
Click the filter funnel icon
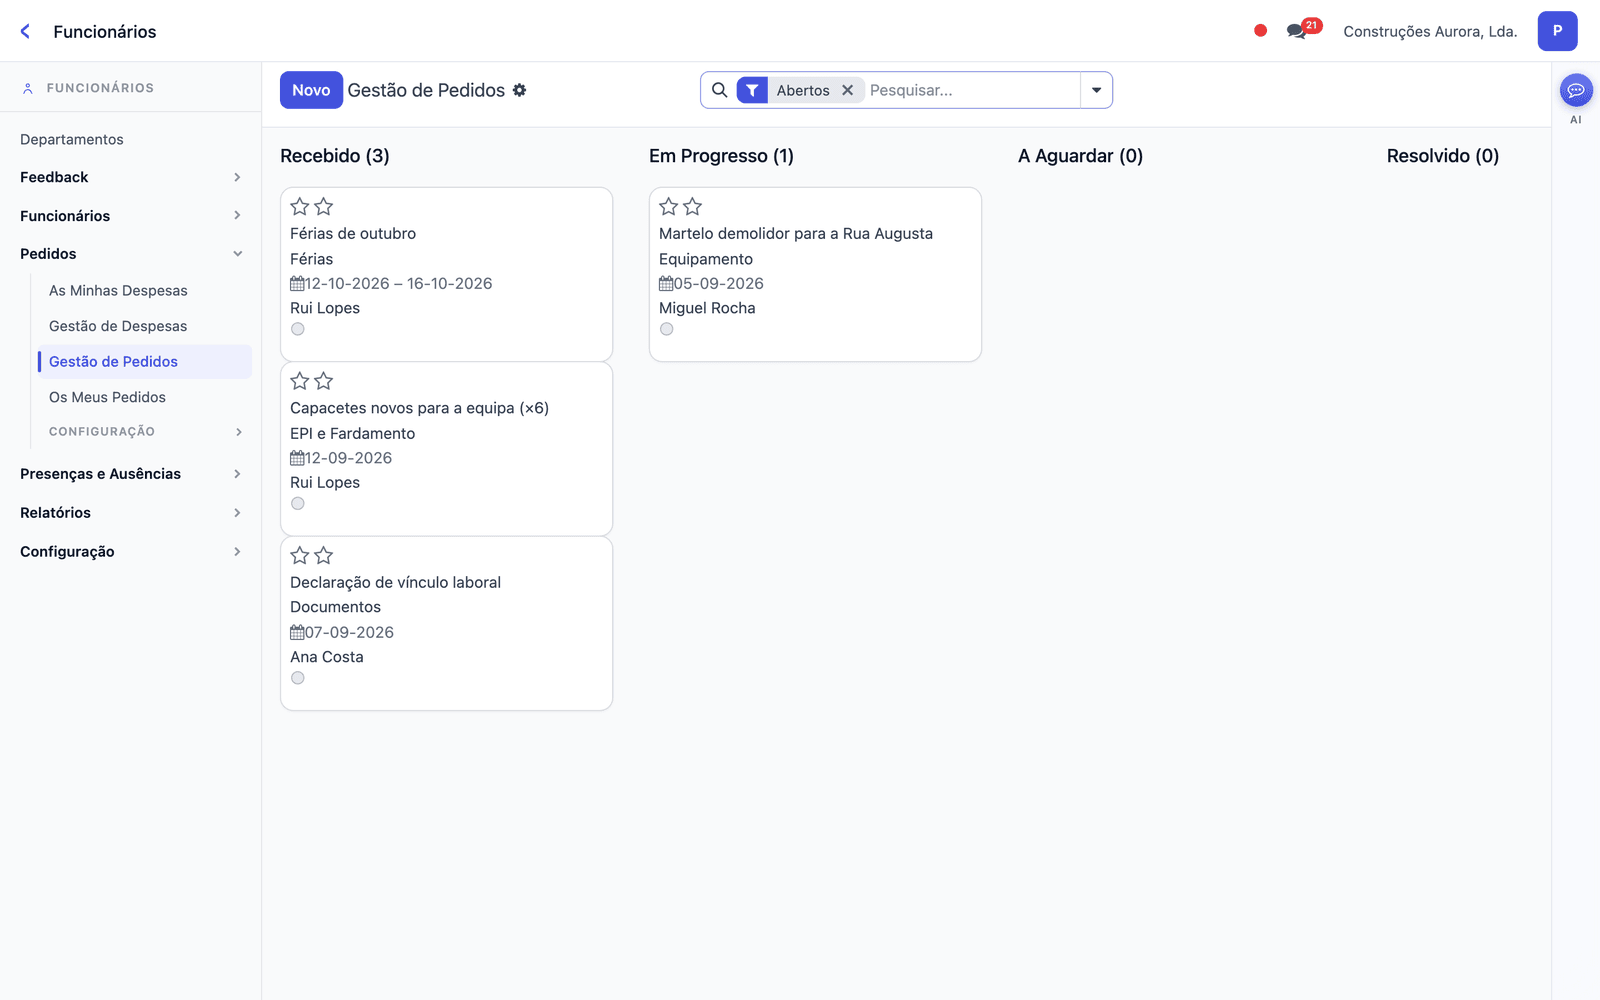coord(752,90)
